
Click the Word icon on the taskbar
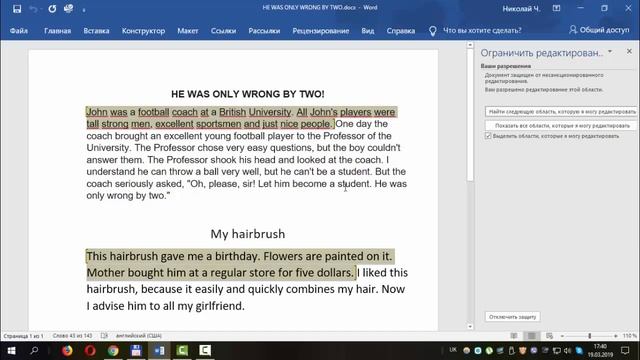click(159, 350)
